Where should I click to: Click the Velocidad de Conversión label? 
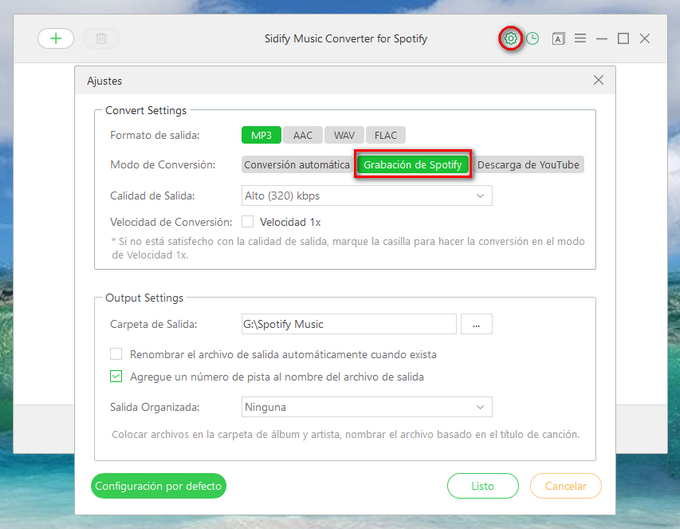(171, 222)
